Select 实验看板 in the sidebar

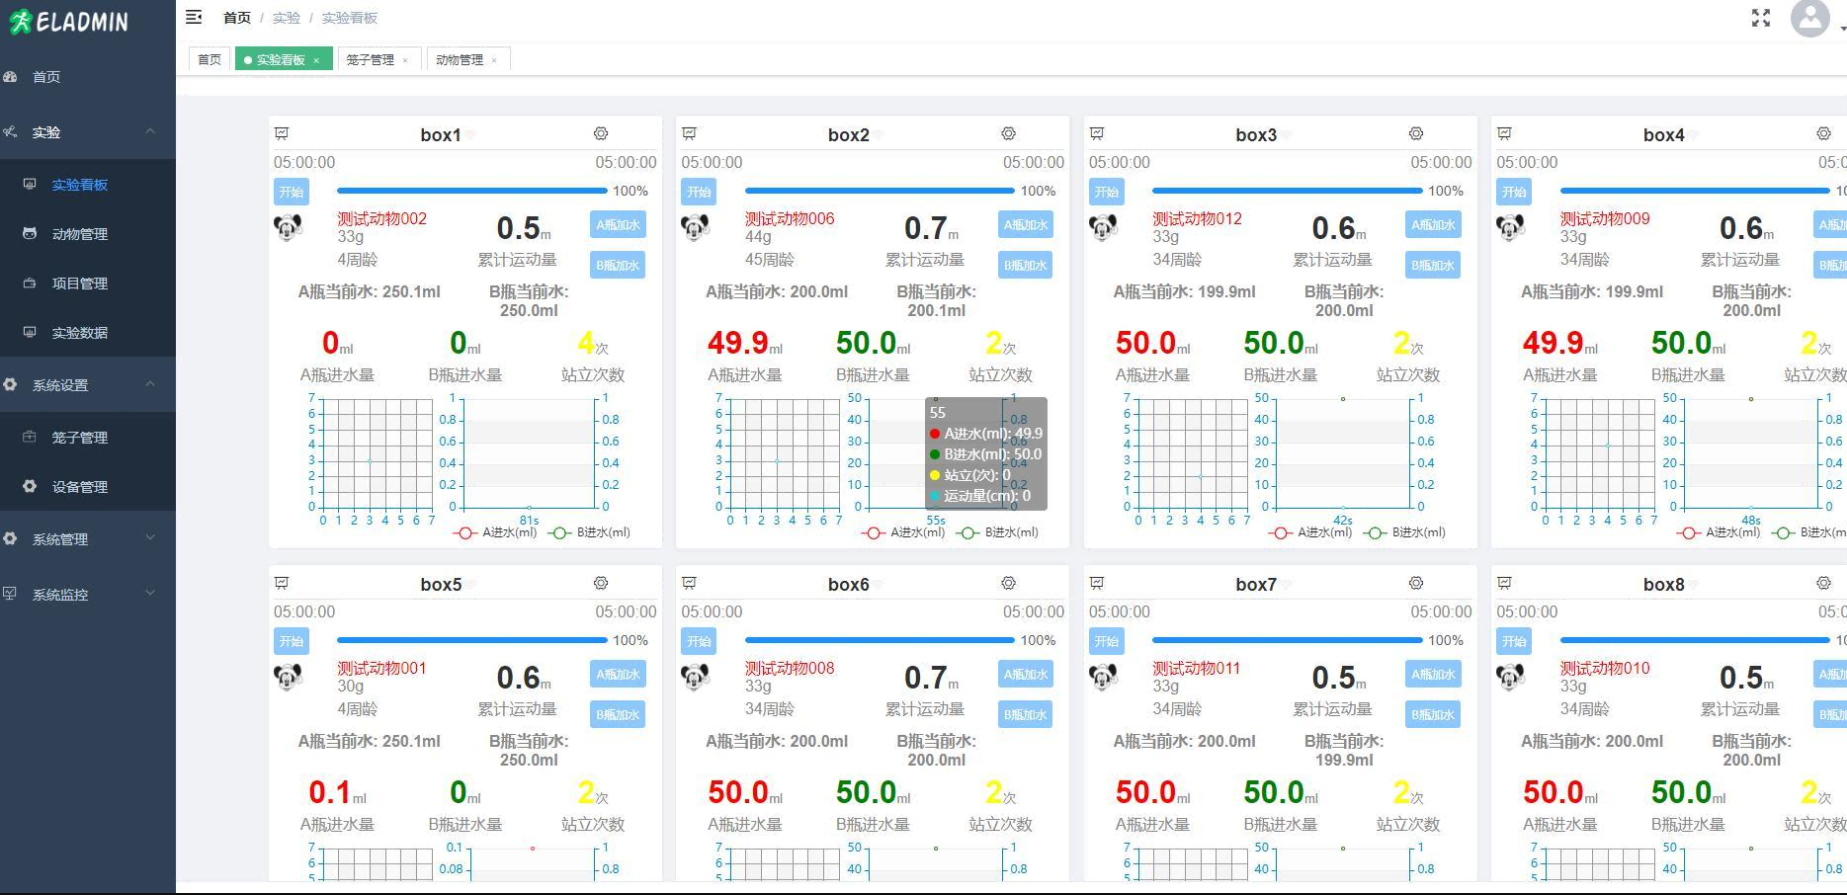click(x=88, y=184)
